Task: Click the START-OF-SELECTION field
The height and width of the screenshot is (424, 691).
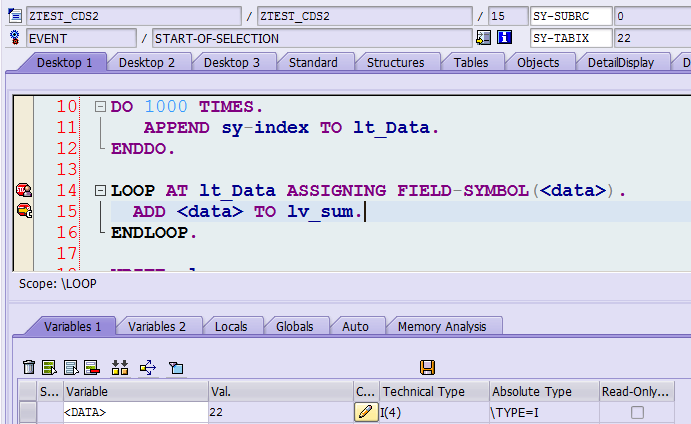Action: 312,38
